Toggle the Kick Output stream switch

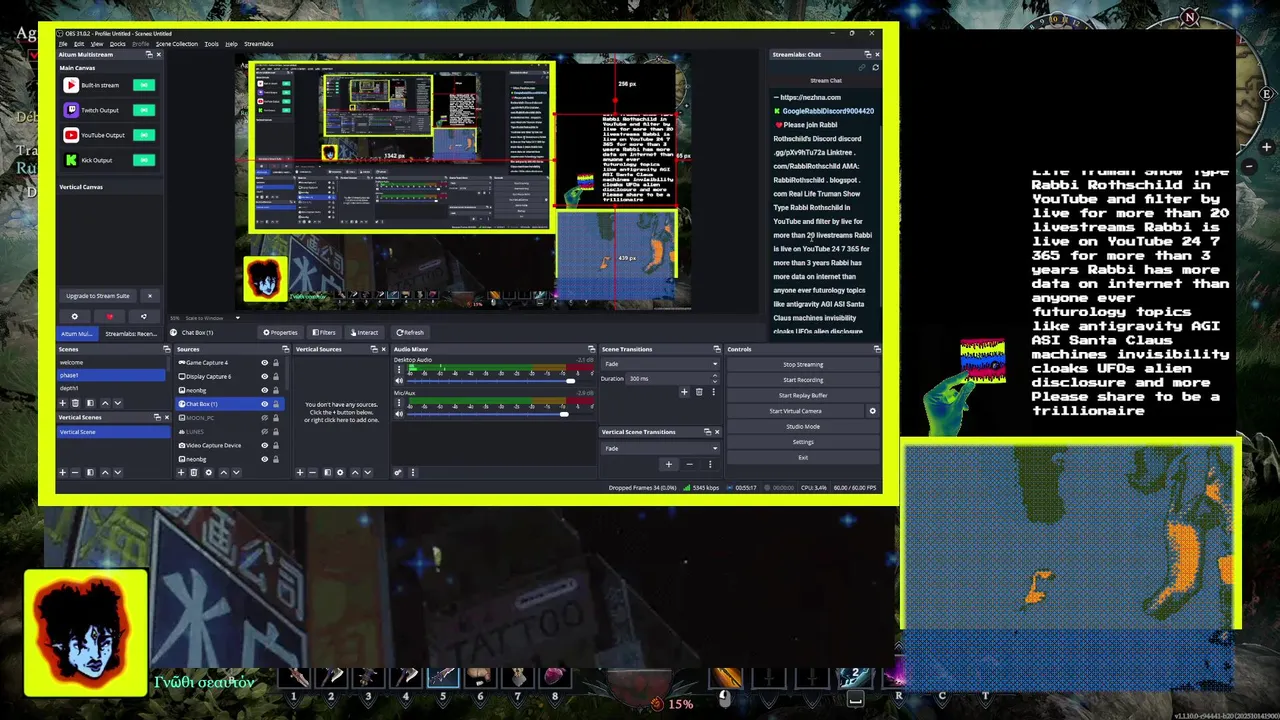coord(144,160)
